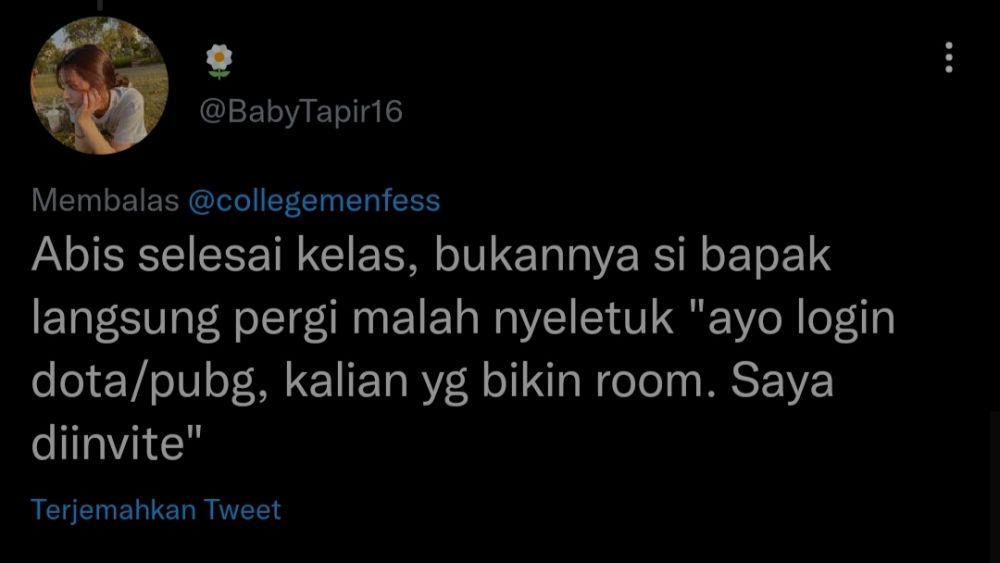Select the tweet line starting Abis selesai kelas
This screenshot has height=563, width=1000.
pyautogui.click(x=431, y=255)
